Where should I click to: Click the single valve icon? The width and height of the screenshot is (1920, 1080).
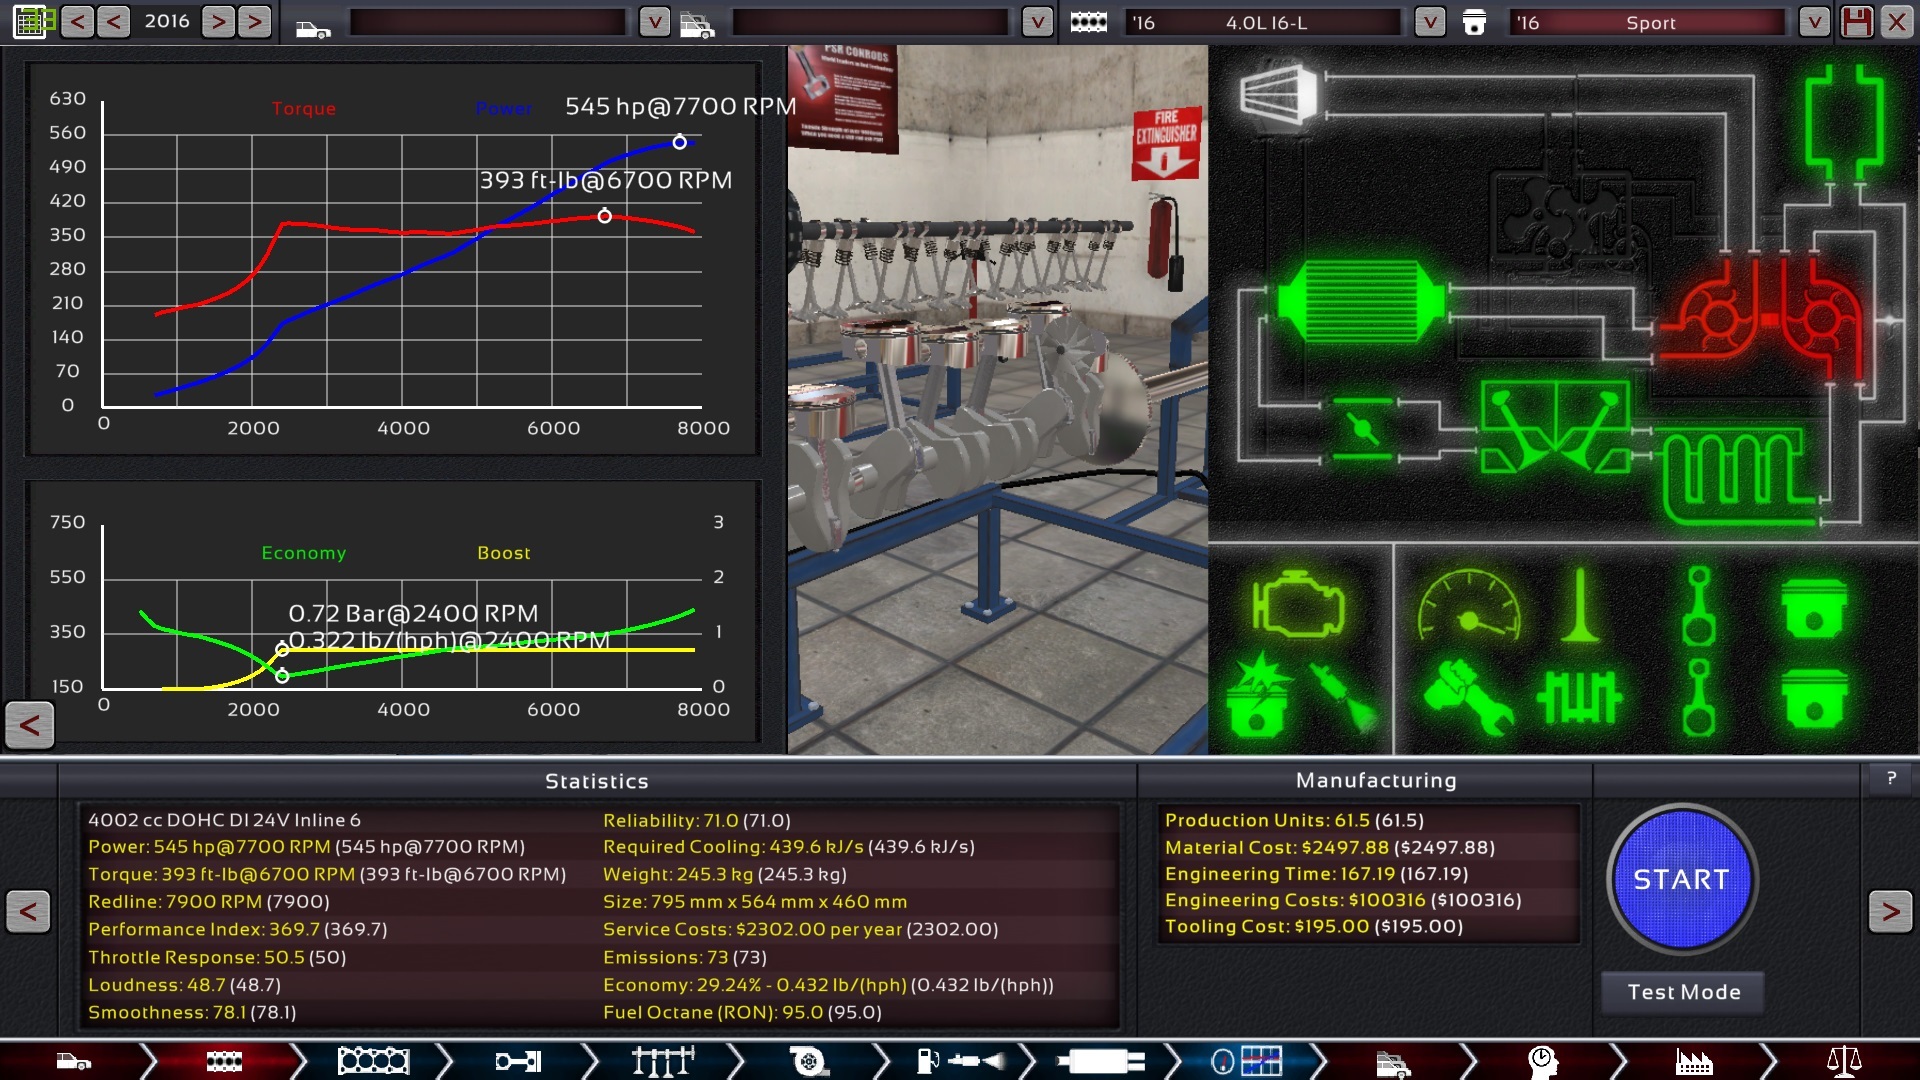point(1580,605)
